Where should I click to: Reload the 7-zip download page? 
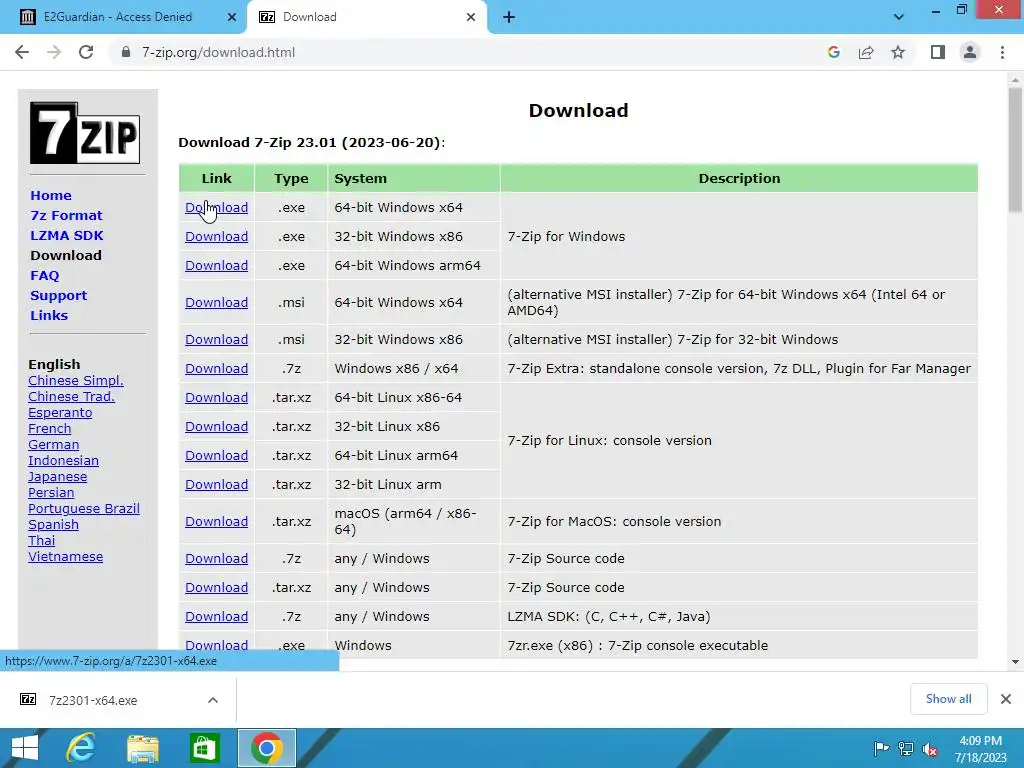(x=86, y=52)
